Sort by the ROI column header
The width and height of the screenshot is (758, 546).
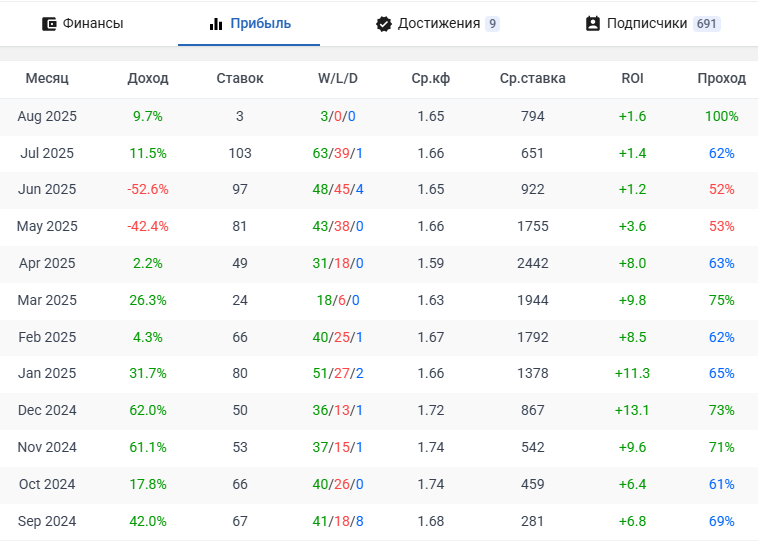(632, 78)
